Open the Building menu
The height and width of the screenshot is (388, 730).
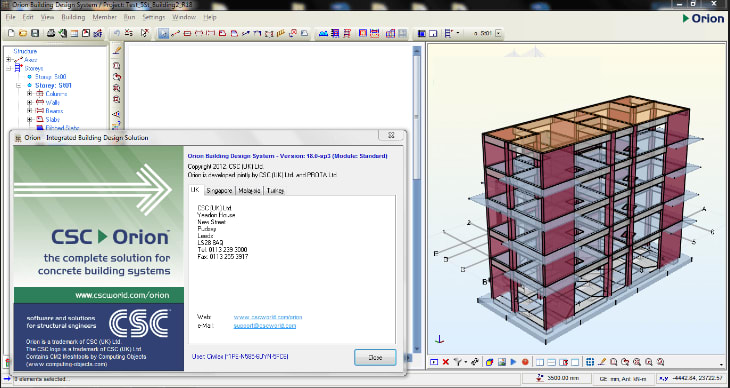[x=73, y=17]
